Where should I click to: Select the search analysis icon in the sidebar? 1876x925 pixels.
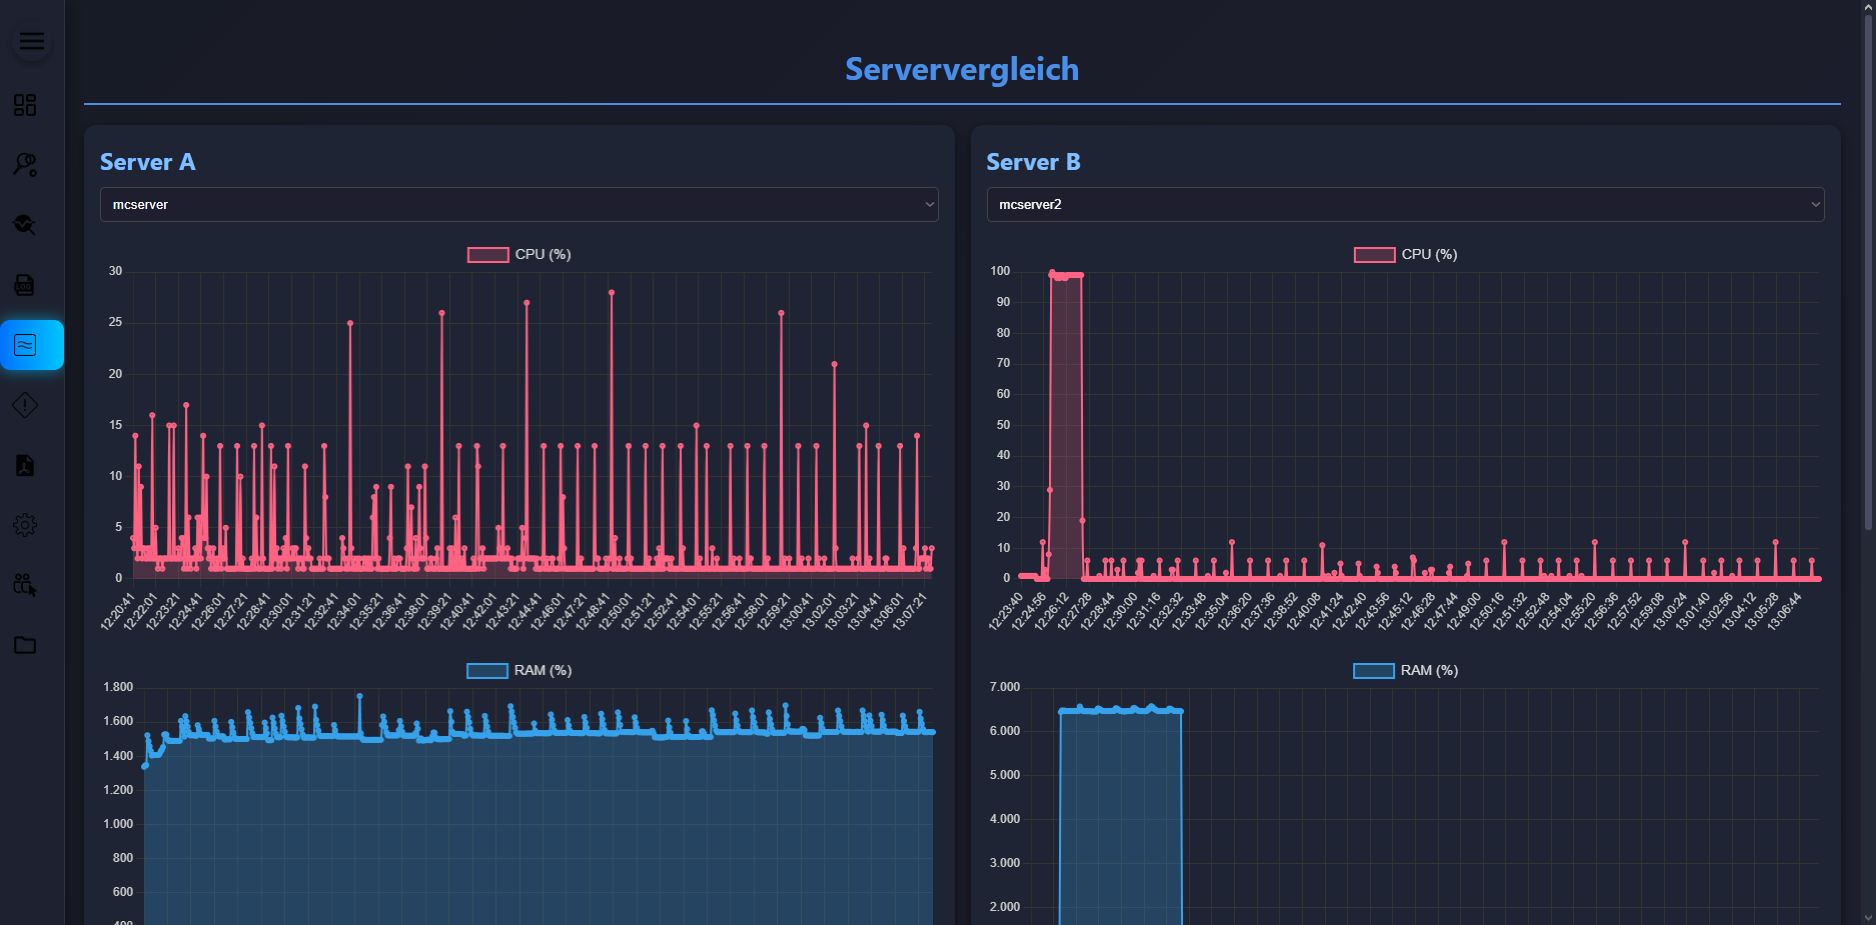point(25,165)
